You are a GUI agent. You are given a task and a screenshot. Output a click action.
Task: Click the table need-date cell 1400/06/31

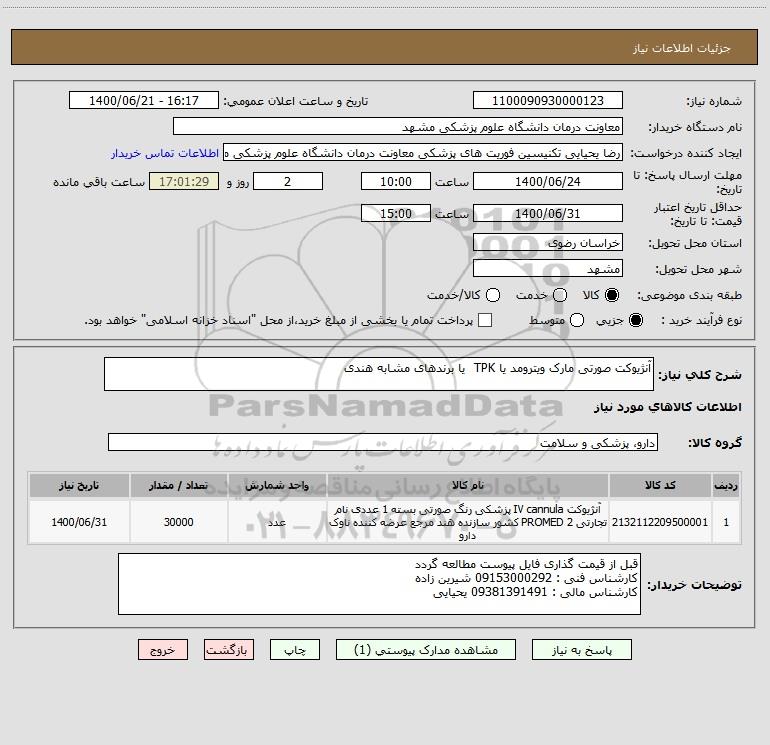click(x=79, y=522)
